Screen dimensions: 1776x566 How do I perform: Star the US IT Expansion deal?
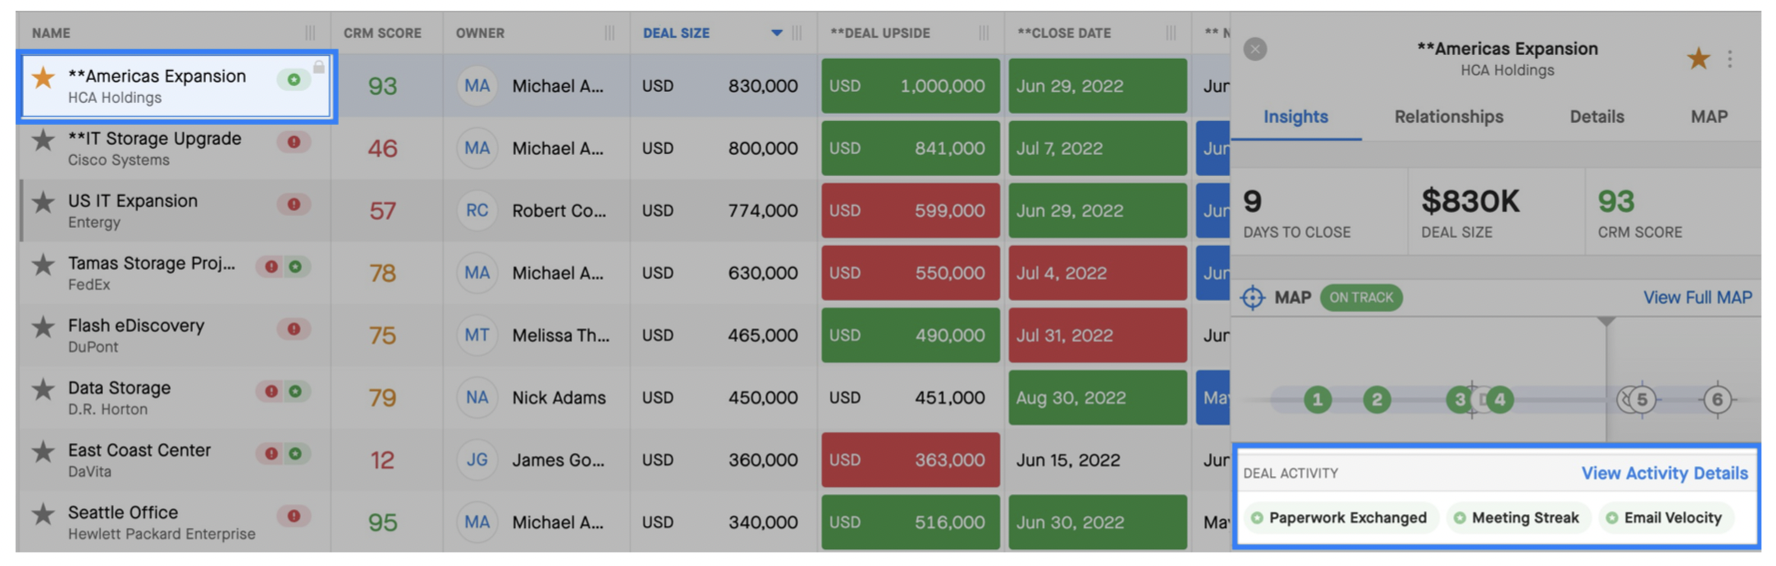coord(43,202)
